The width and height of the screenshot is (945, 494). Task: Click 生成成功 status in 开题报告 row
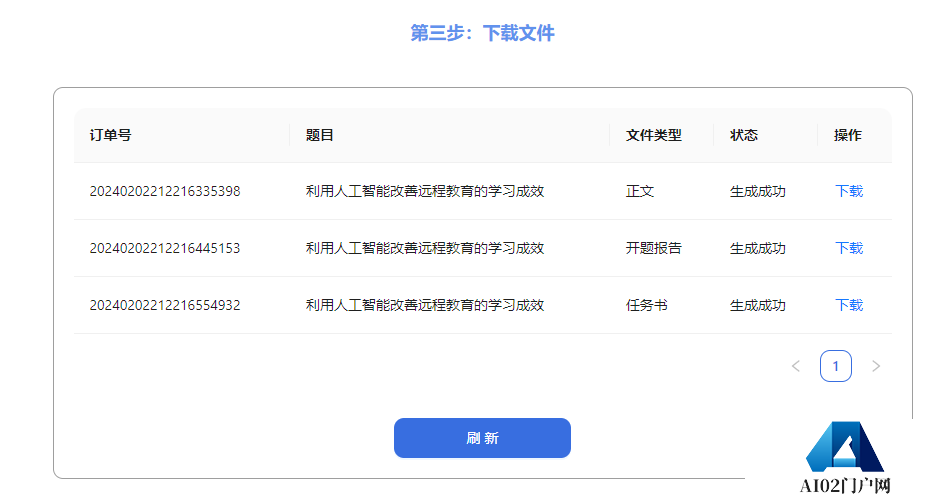[x=758, y=248]
